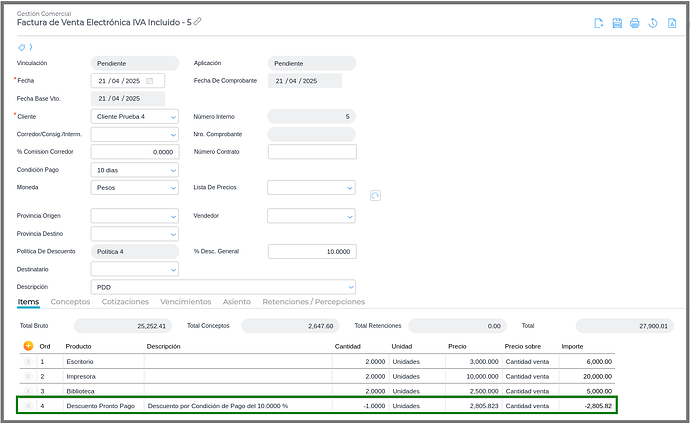Open the Vencimientos tab
The width and height of the screenshot is (690, 423).
point(185,301)
